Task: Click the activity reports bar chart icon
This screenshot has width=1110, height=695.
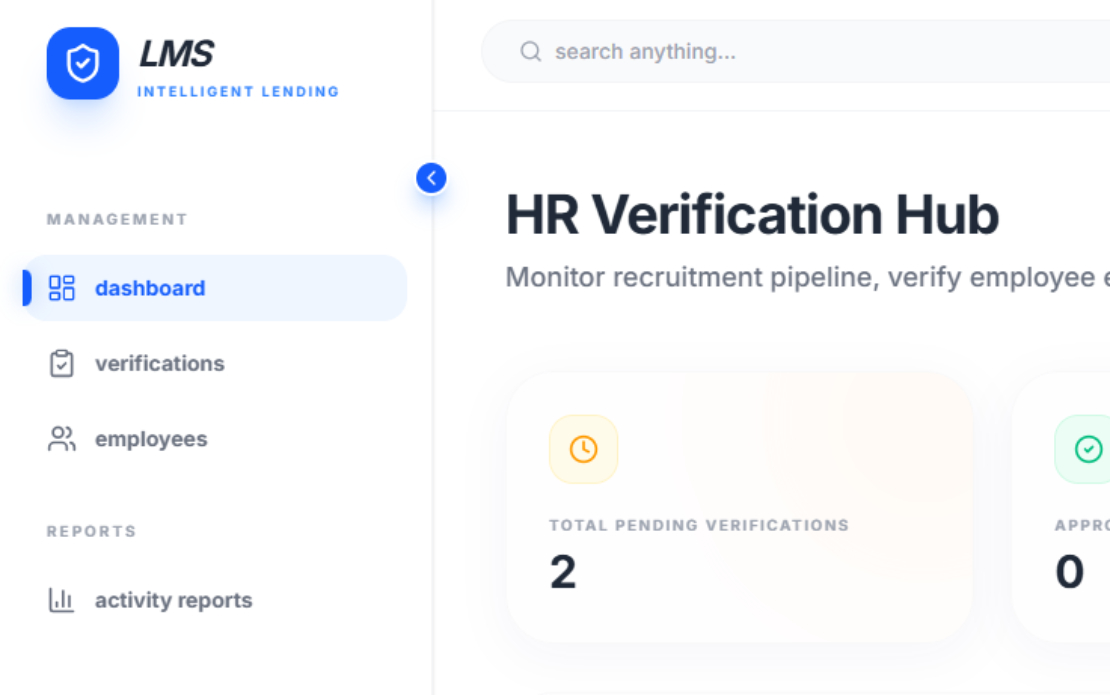Action: (x=62, y=600)
